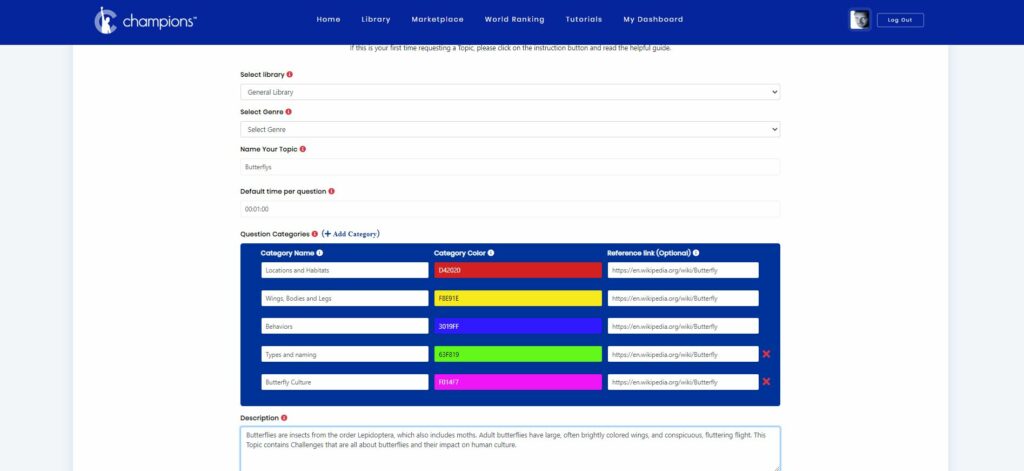Click the Butterflys topic name field
1024x471 pixels.
pyautogui.click(x=510, y=167)
